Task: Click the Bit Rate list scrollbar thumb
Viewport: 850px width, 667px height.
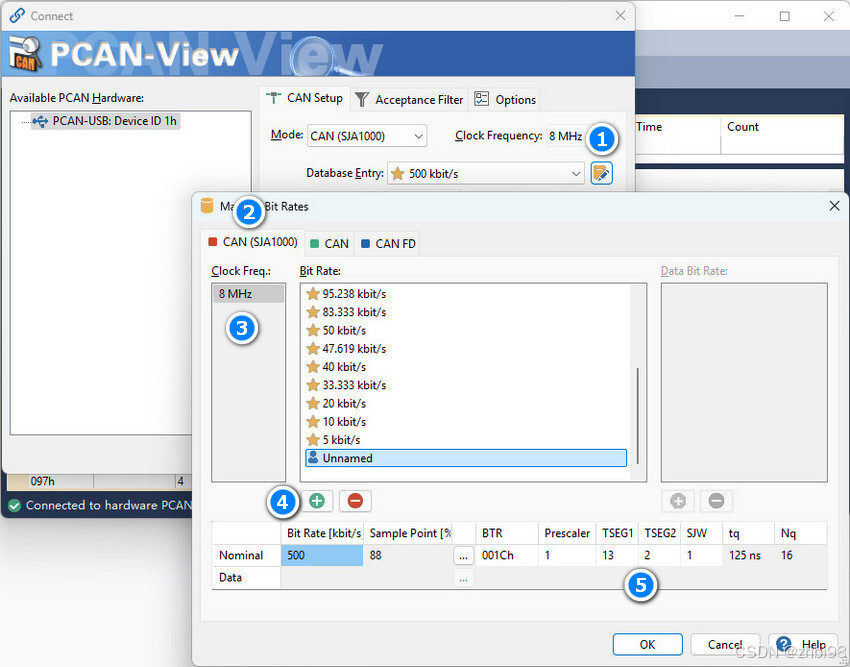Action: tap(638, 416)
